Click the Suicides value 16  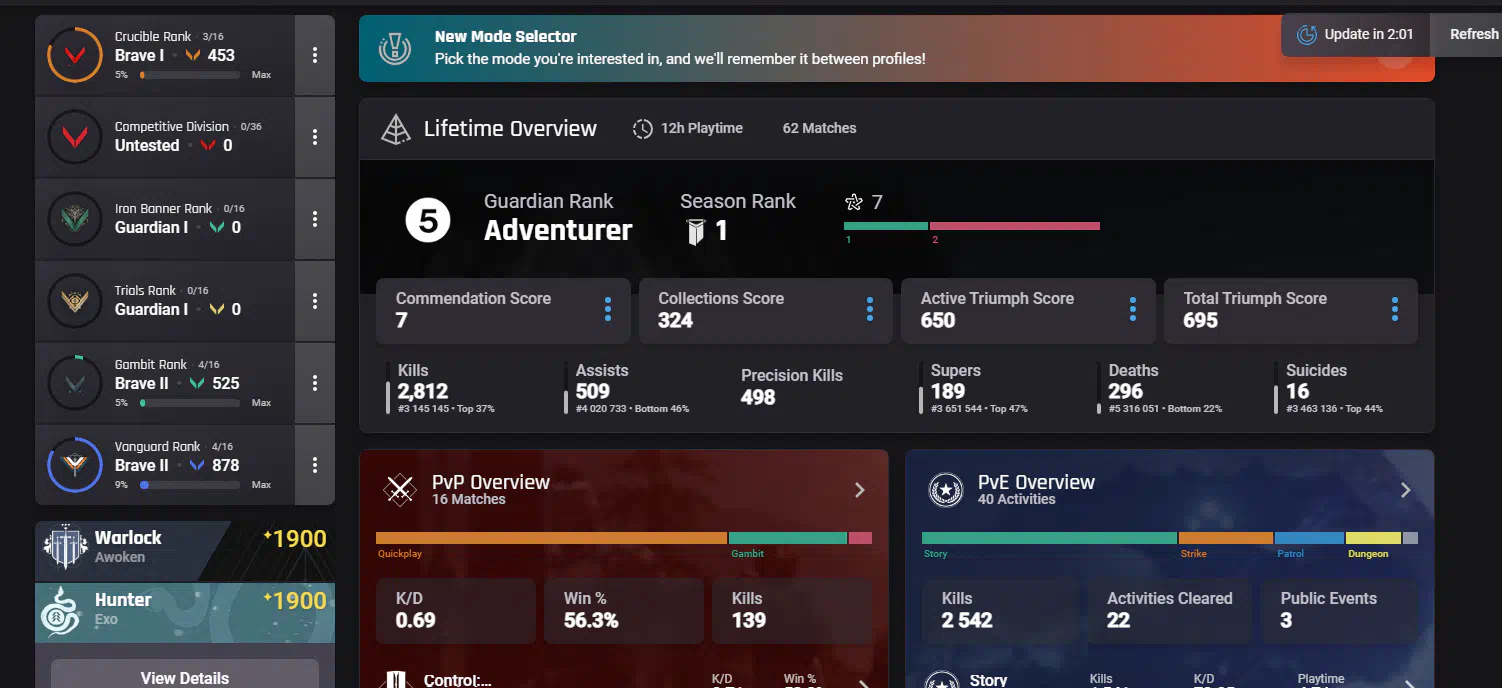[x=1298, y=391]
